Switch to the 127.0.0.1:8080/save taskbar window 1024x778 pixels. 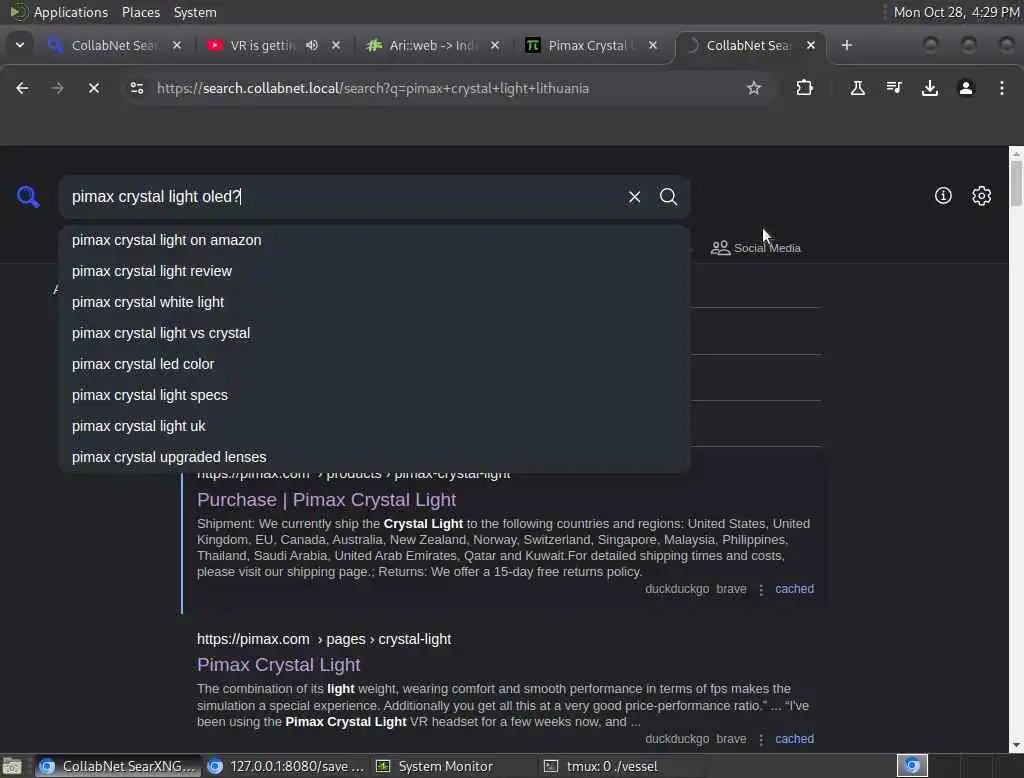[285, 766]
